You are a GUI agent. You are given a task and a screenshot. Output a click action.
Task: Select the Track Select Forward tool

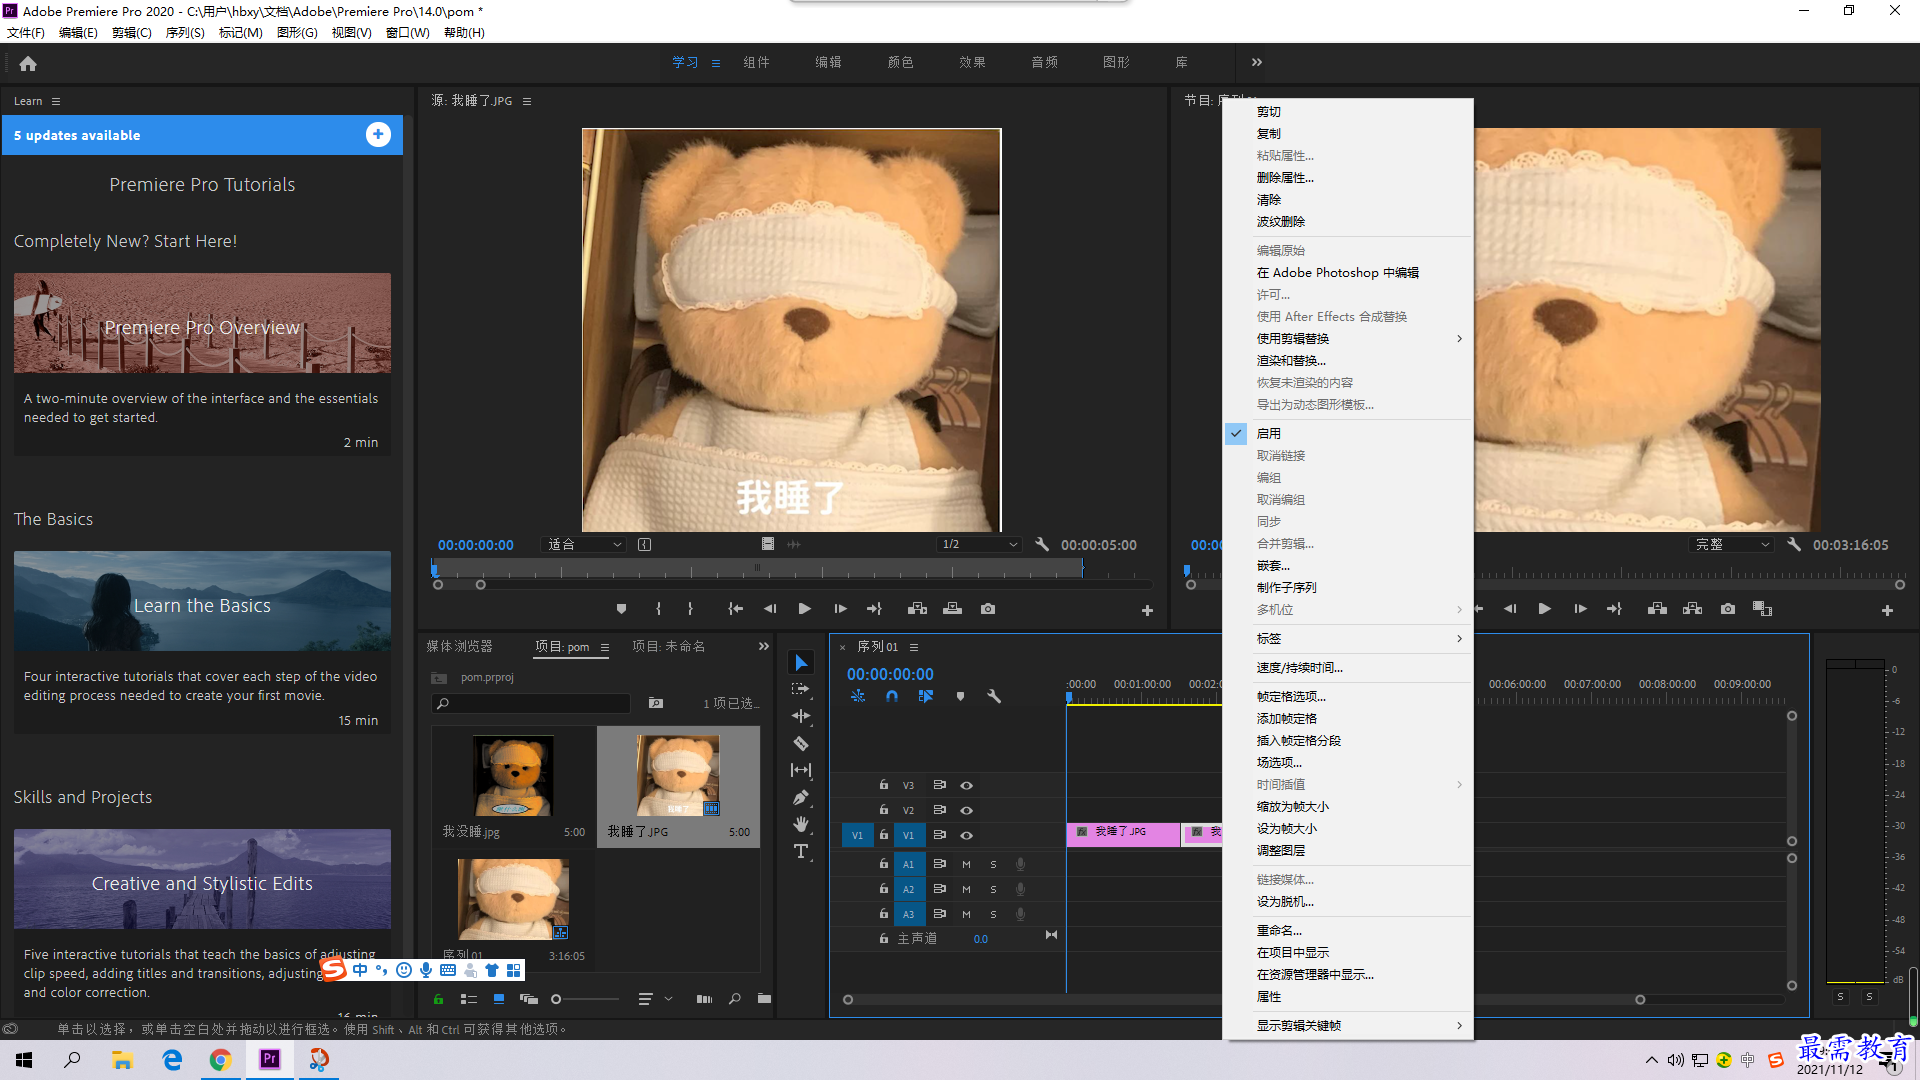point(801,689)
